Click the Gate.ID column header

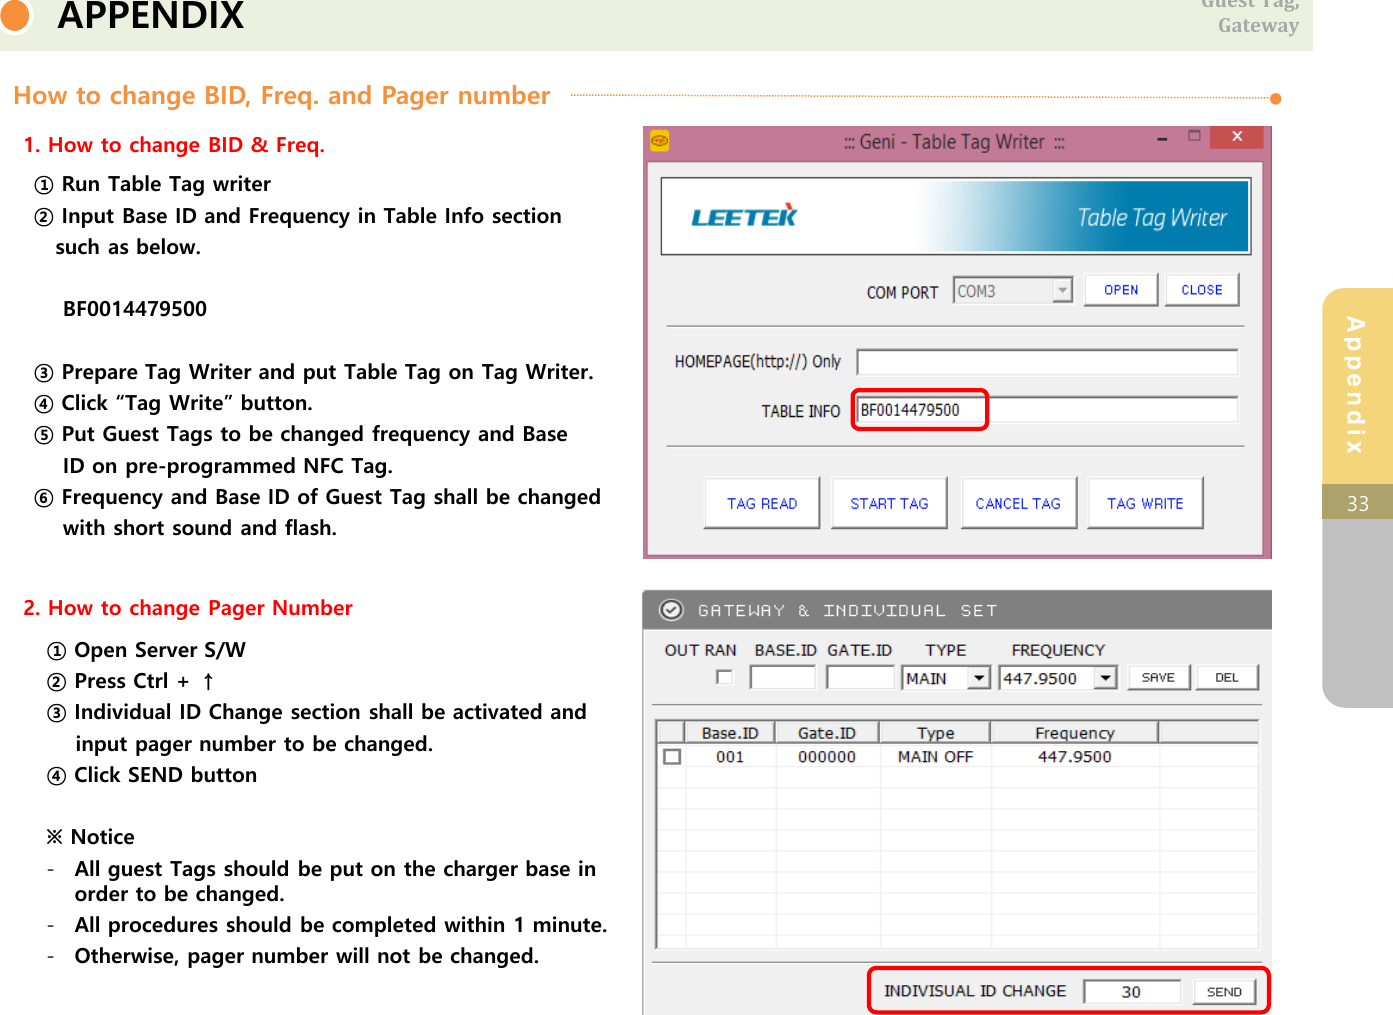pyautogui.click(x=827, y=732)
